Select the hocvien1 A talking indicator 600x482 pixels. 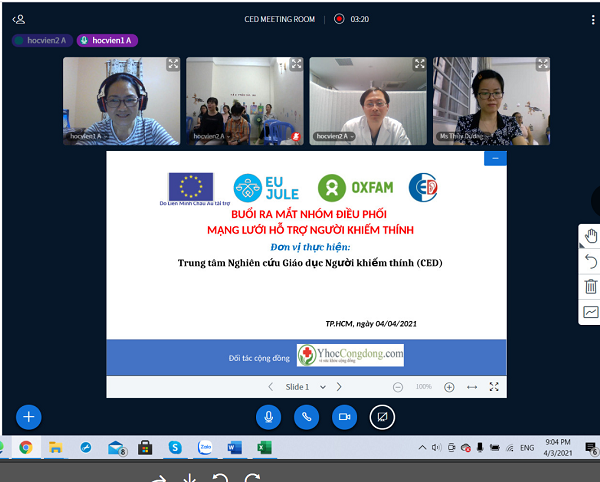[x=108, y=41]
